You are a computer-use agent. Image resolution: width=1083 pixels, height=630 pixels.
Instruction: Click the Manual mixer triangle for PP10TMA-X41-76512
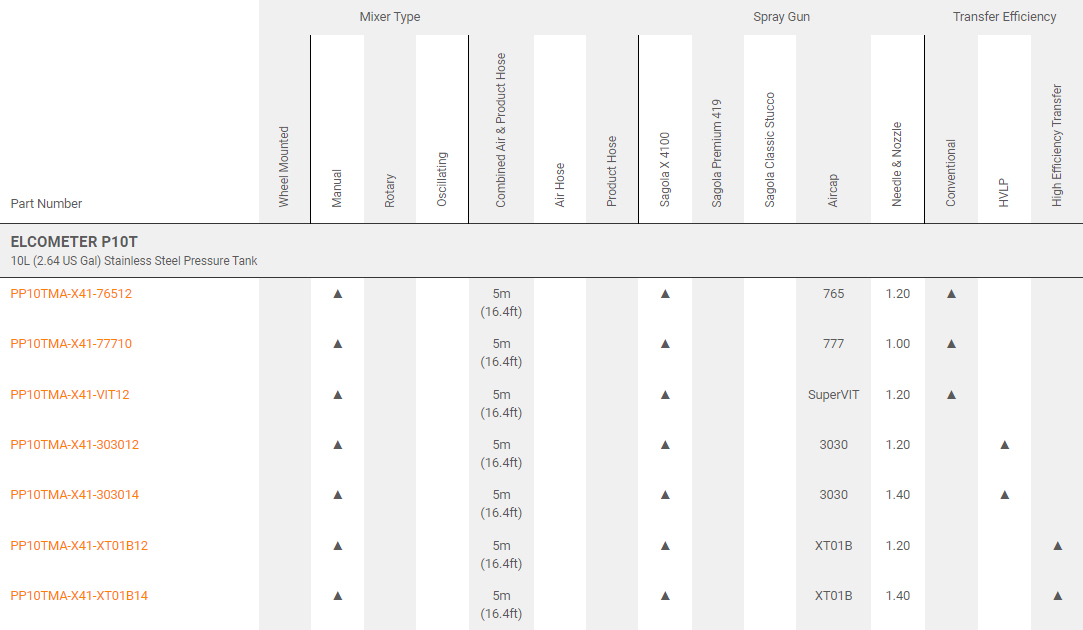tap(338, 294)
